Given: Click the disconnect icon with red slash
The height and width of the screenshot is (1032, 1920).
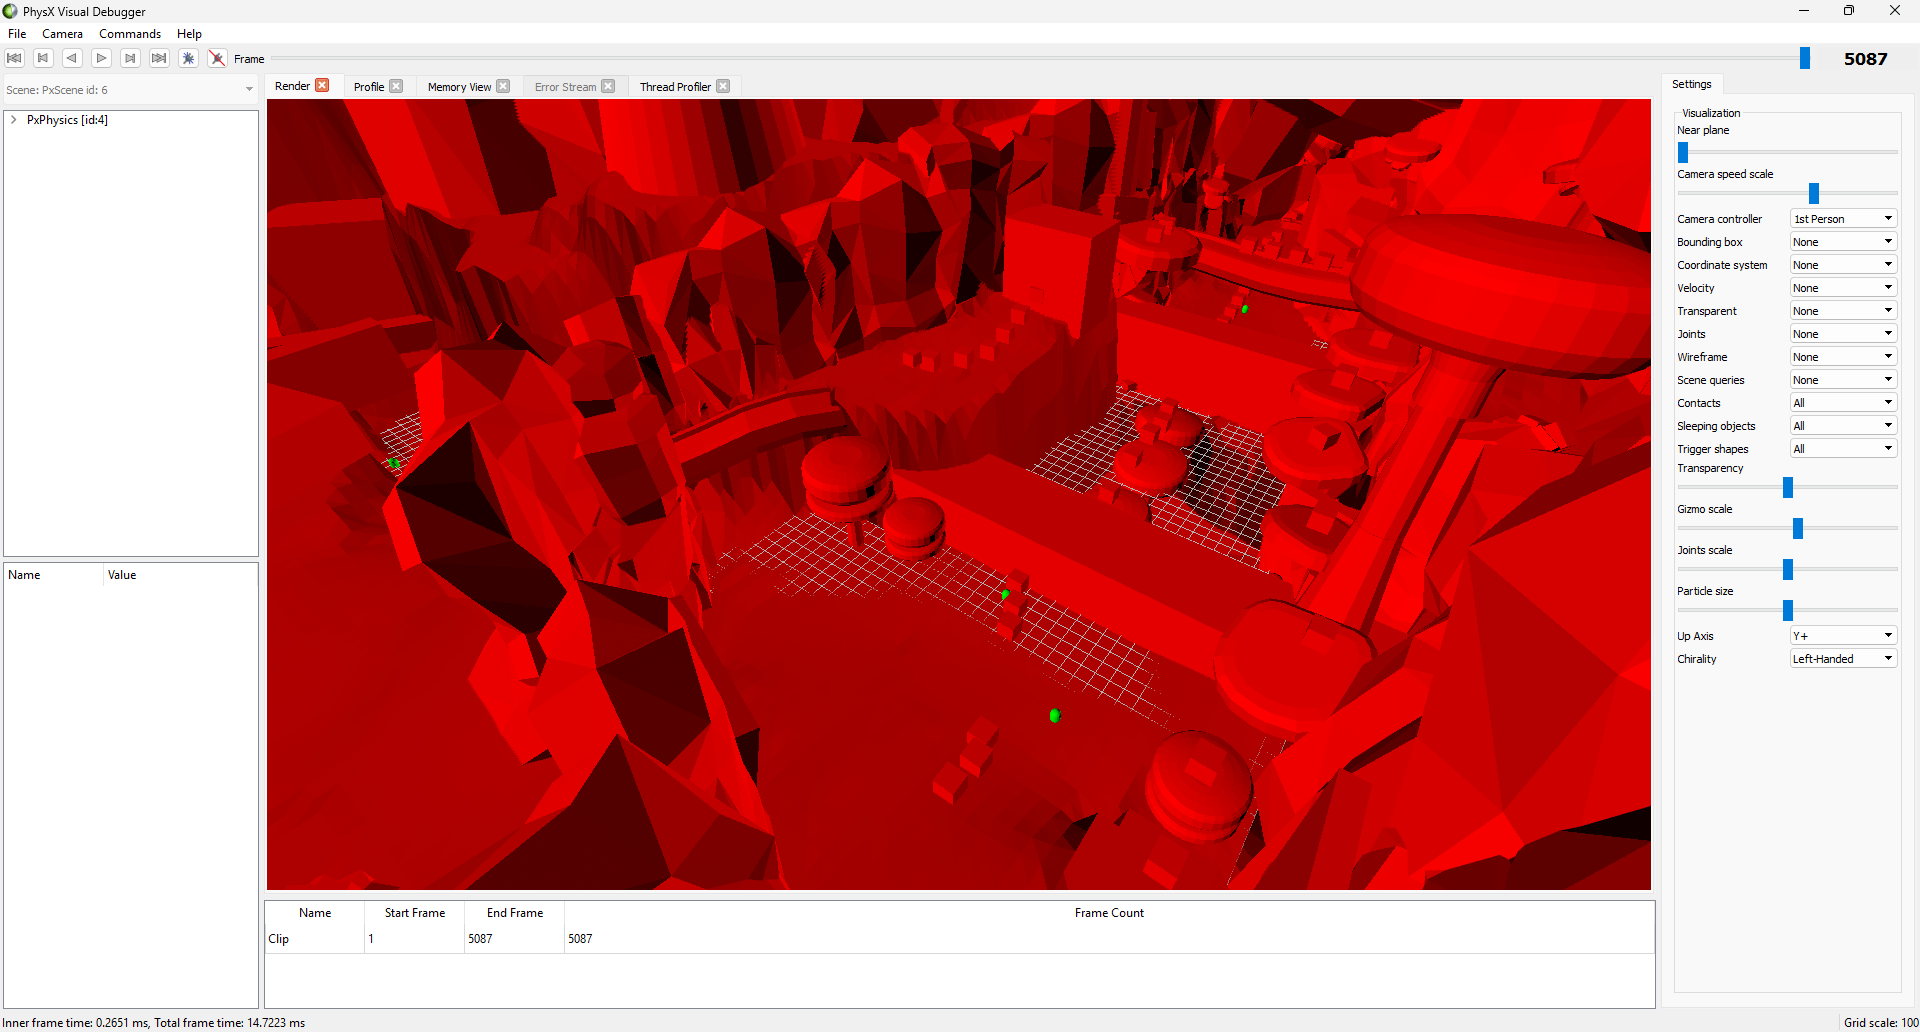Looking at the screenshot, I should 217,58.
